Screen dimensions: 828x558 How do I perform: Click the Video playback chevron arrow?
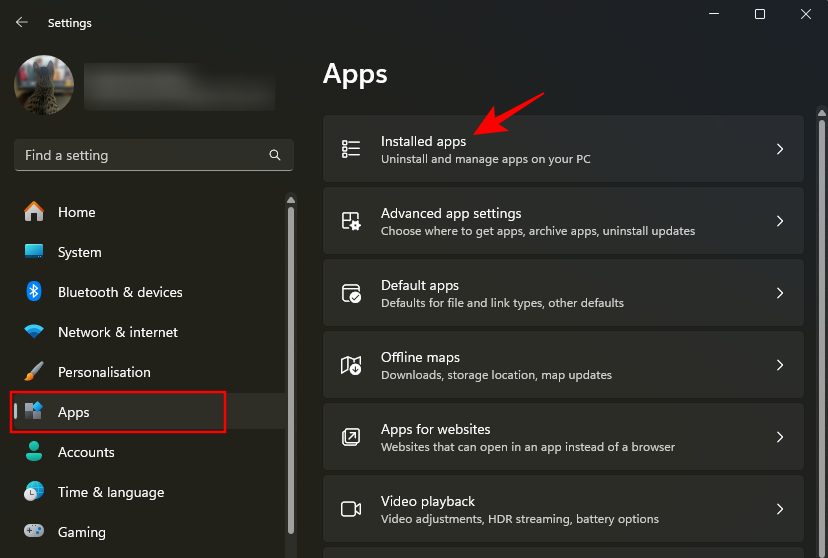point(780,509)
